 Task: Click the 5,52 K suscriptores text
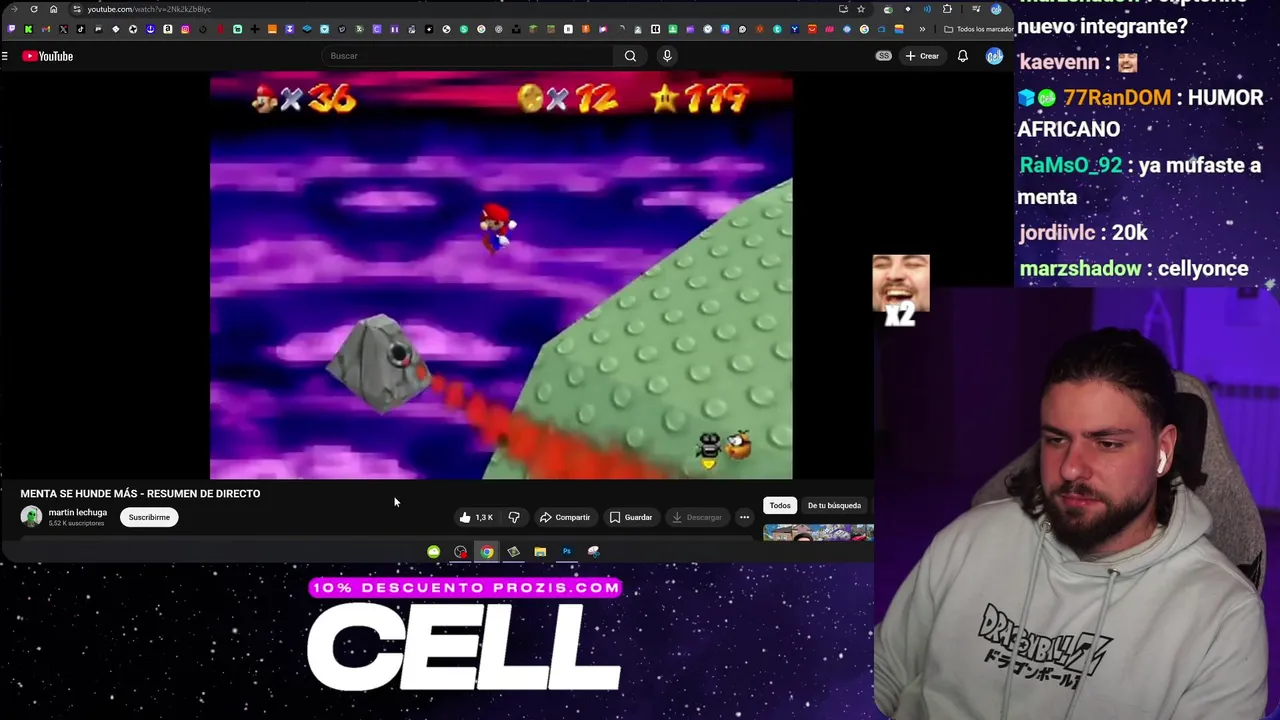click(76, 523)
